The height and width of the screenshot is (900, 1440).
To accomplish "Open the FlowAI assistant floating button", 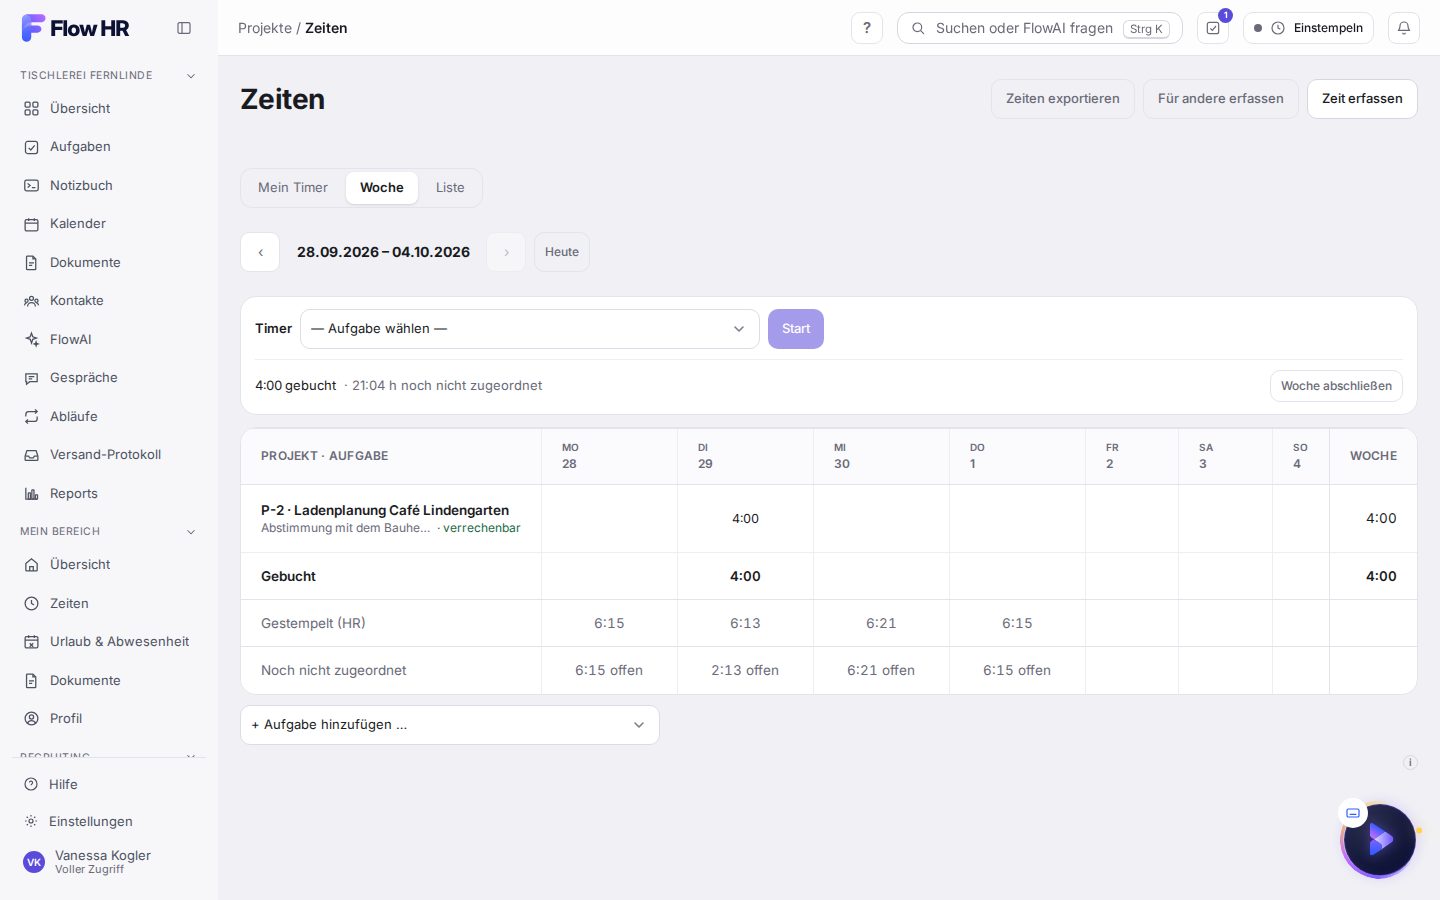I will (x=1379, y=840).
